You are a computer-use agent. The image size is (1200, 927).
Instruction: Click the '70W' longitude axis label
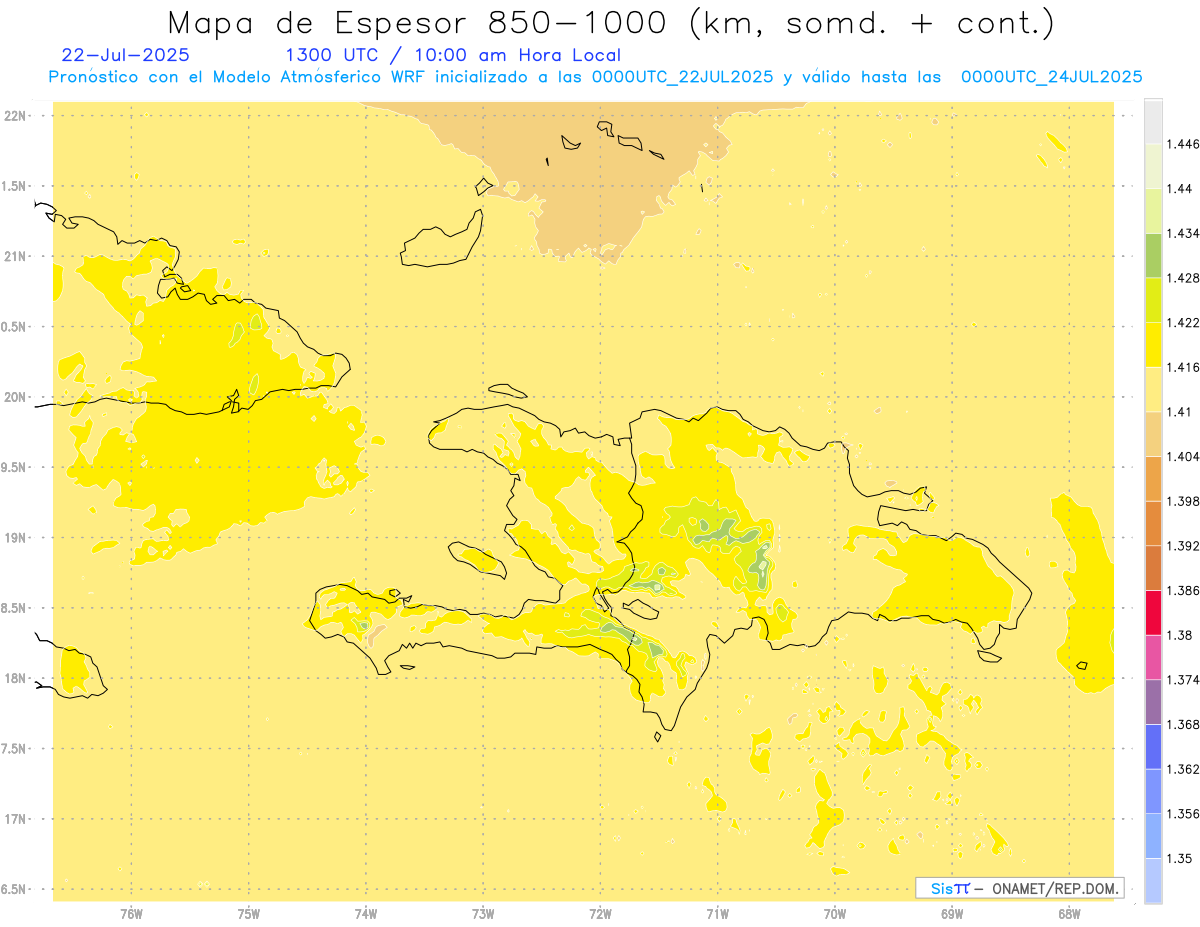tap(835, 913)
